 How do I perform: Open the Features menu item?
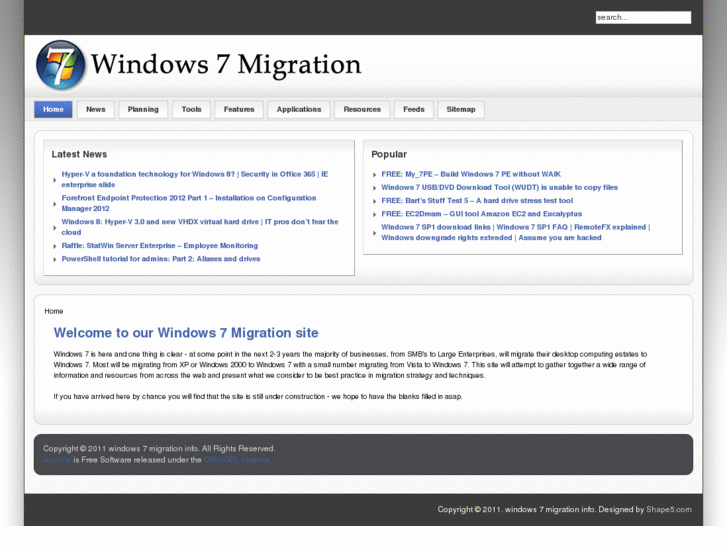point(239,109)
